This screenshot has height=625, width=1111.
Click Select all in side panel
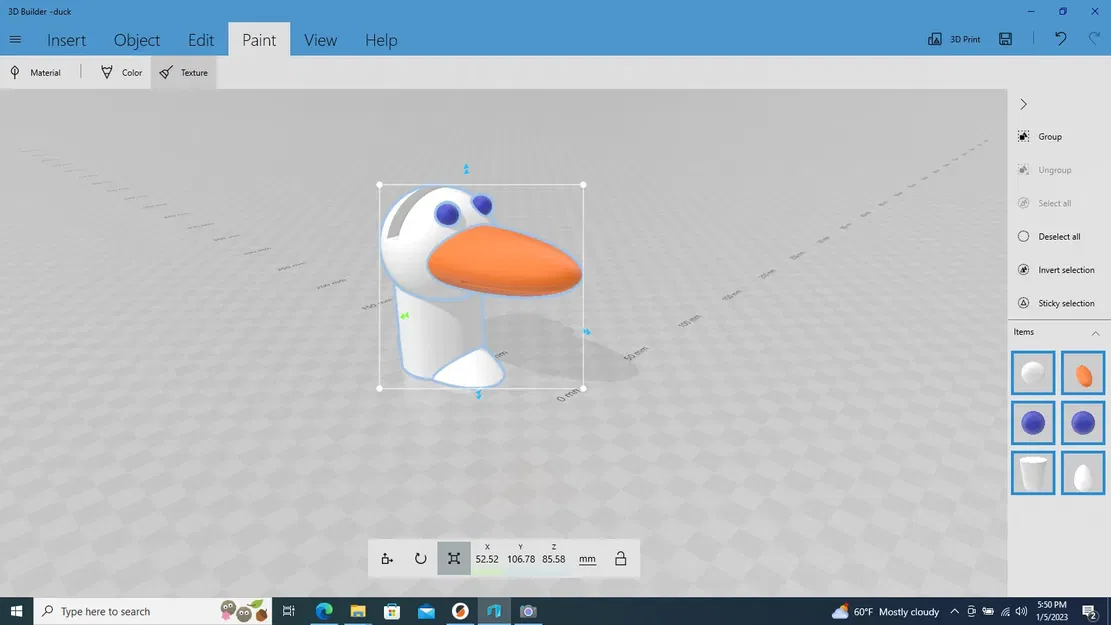pos(1044,203)
